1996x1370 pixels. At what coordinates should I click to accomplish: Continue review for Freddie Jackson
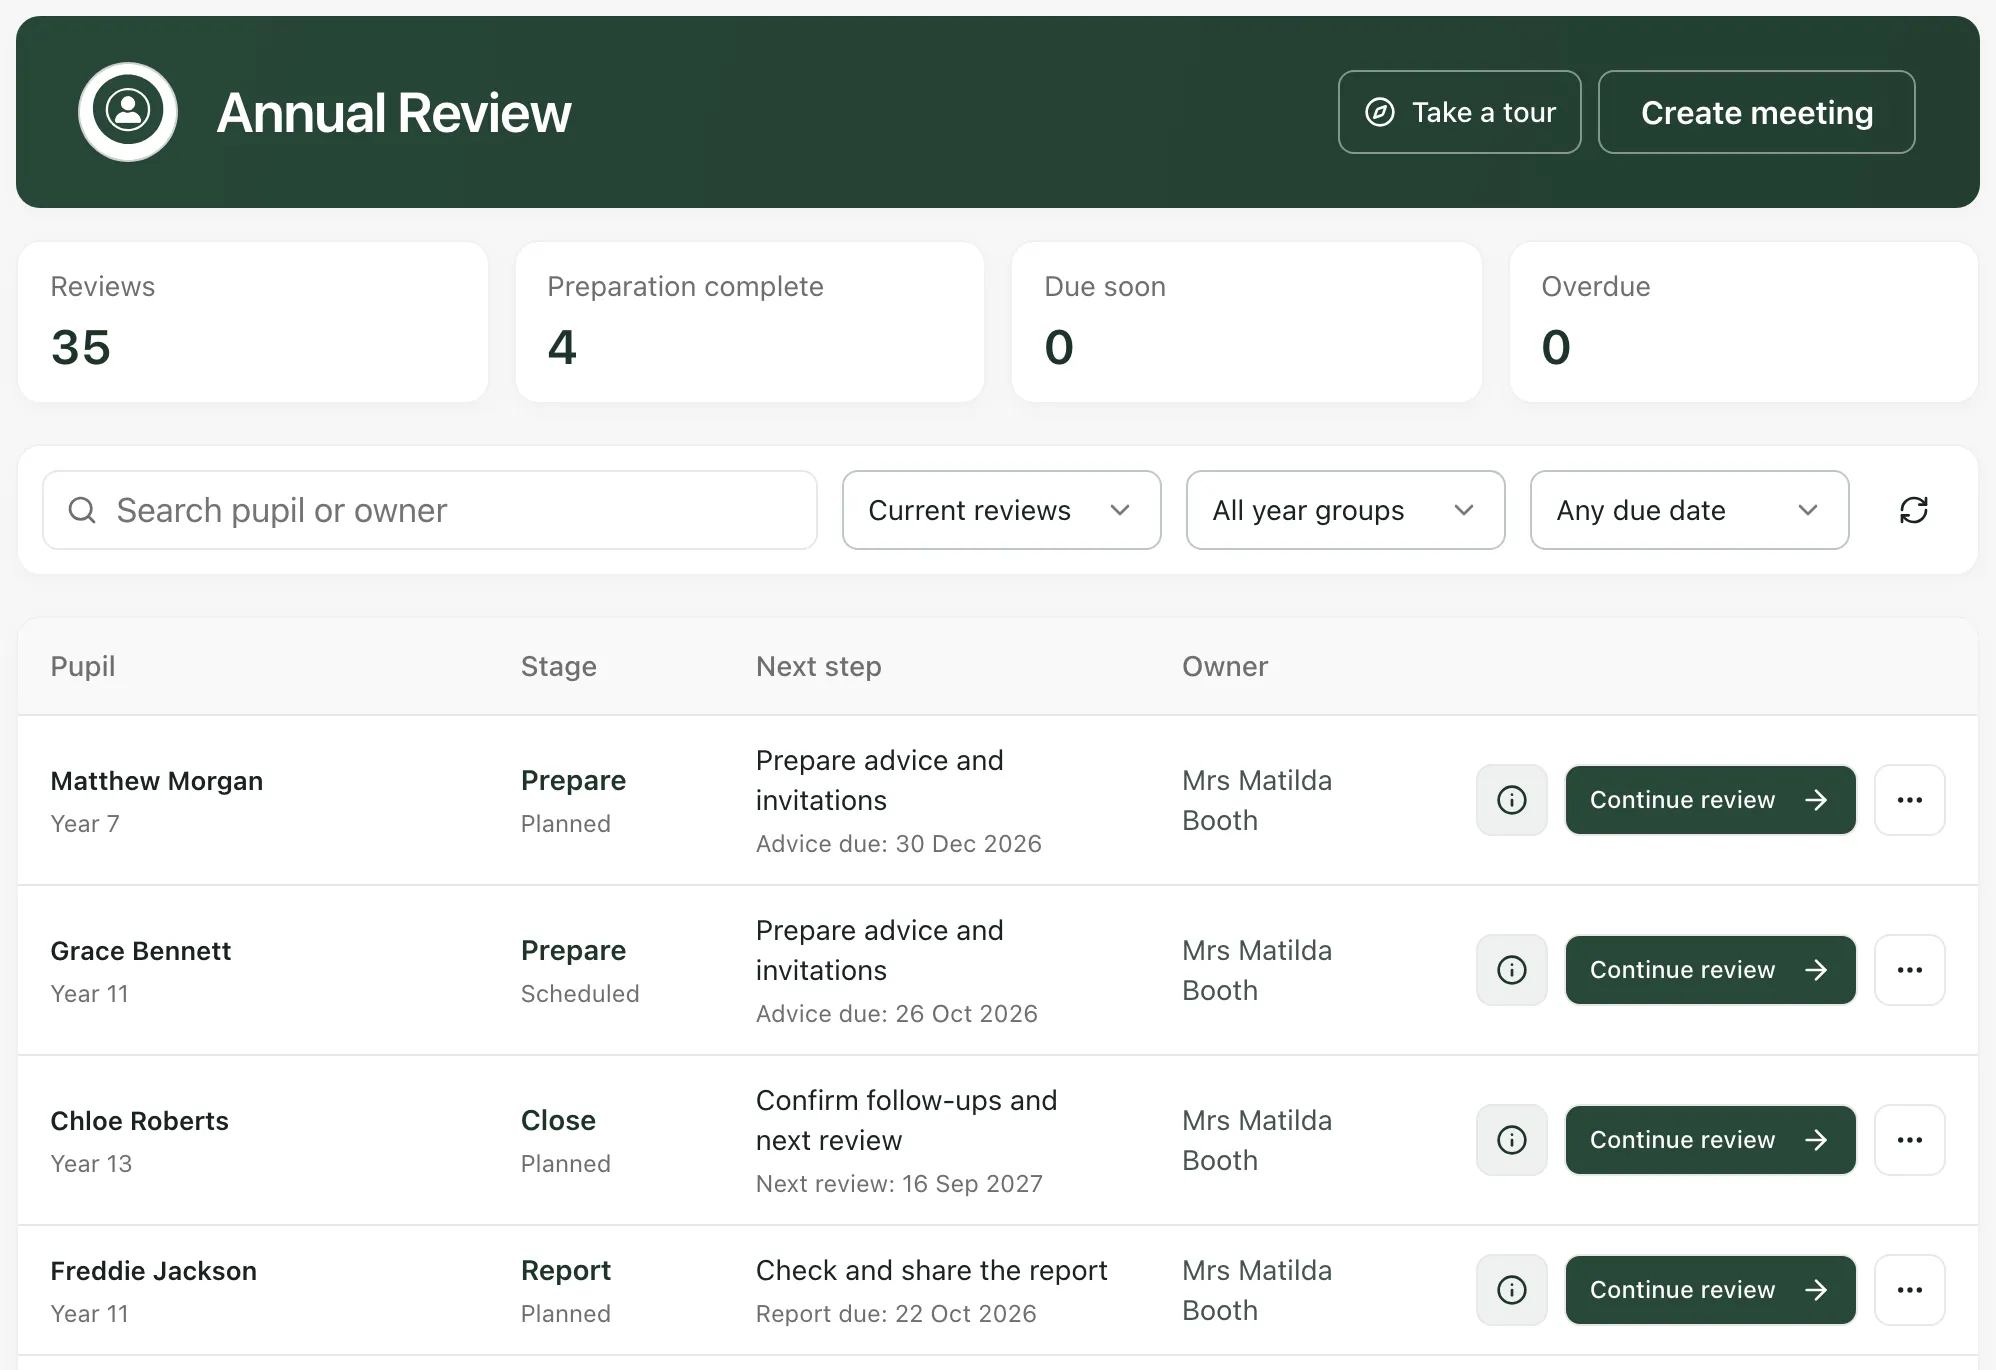click(1711, 1290)
